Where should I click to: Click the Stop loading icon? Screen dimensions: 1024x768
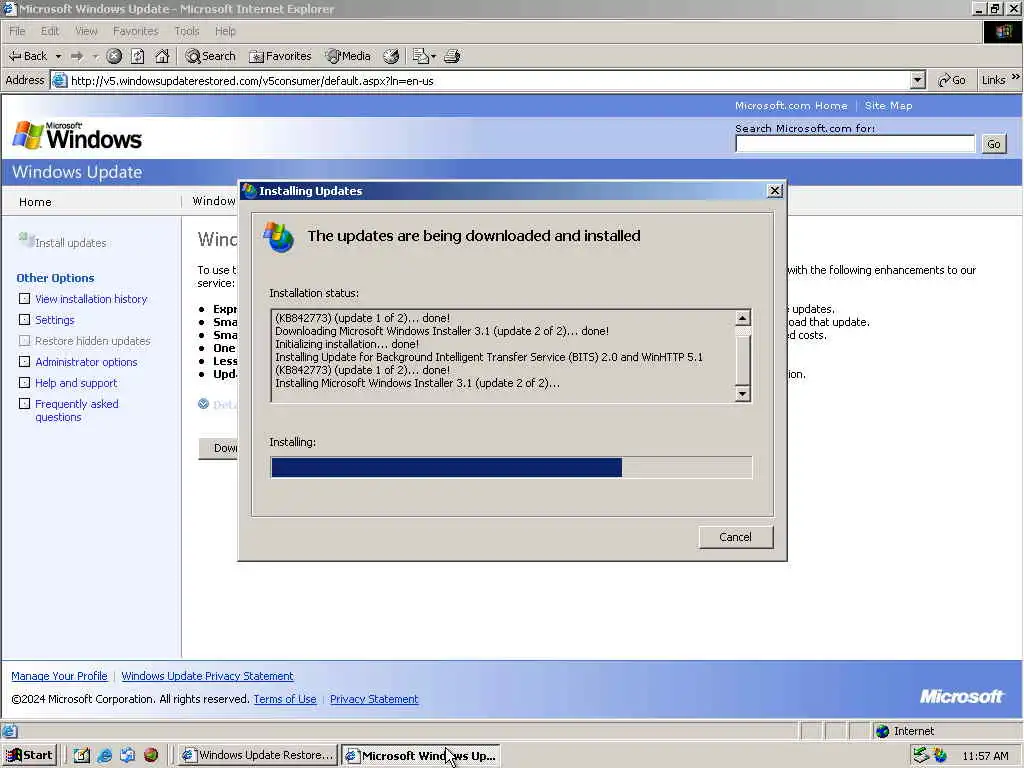coord(114,56)
